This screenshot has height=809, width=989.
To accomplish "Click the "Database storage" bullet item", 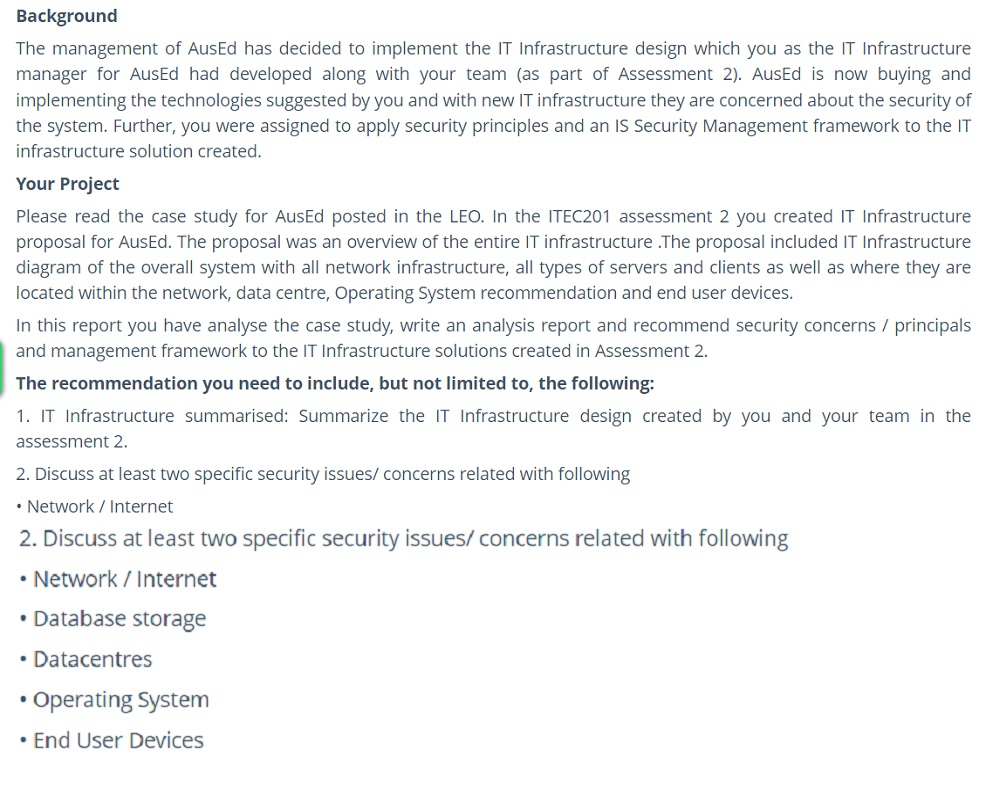I will (x=119, y=619).
